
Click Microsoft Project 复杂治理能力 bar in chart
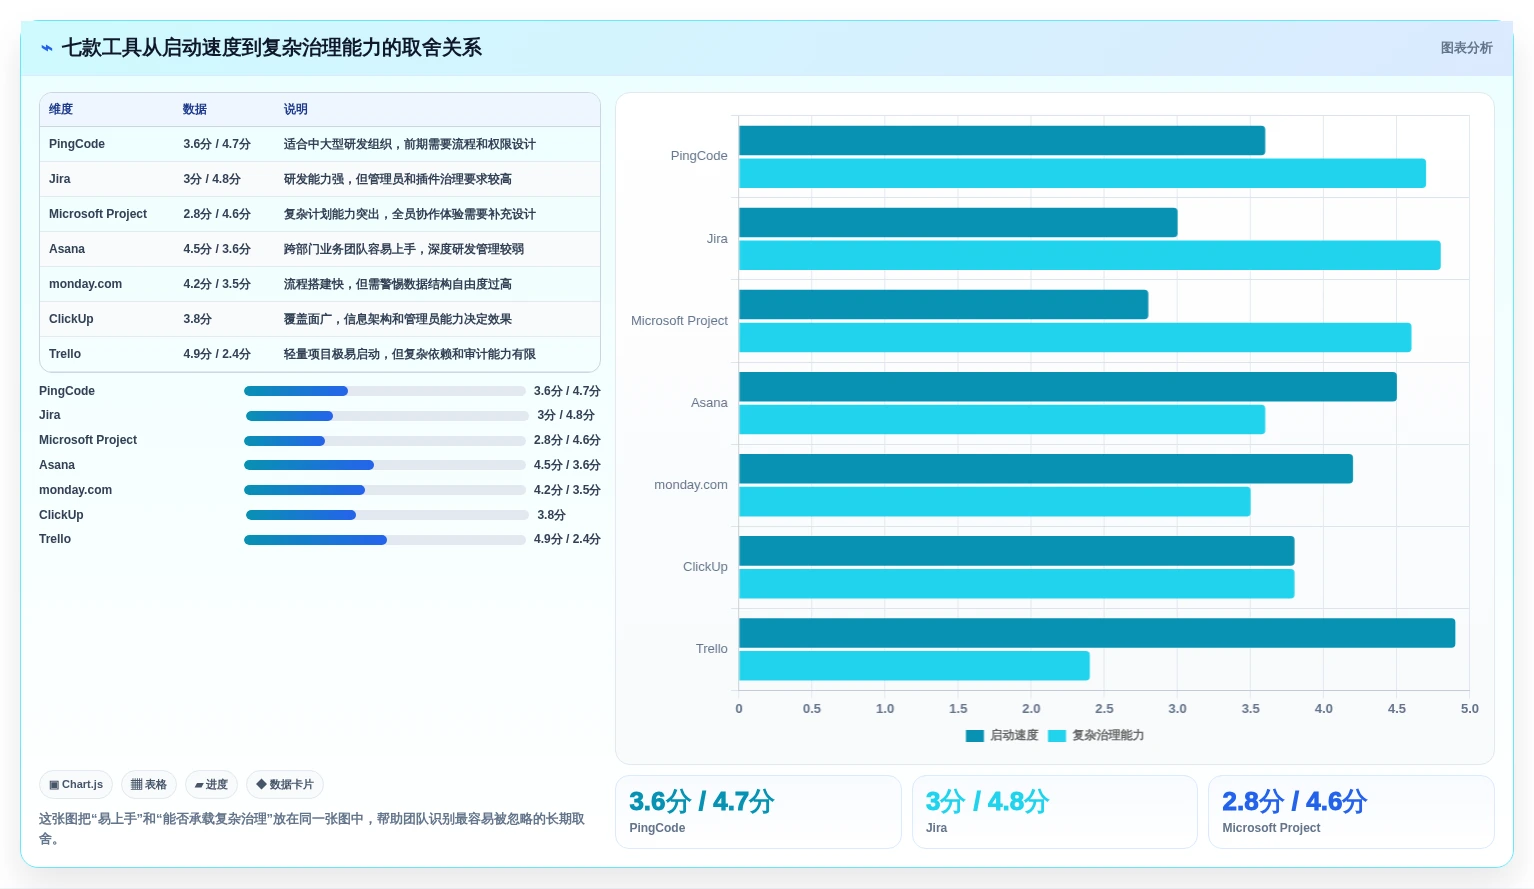[x=1075, y=337]
